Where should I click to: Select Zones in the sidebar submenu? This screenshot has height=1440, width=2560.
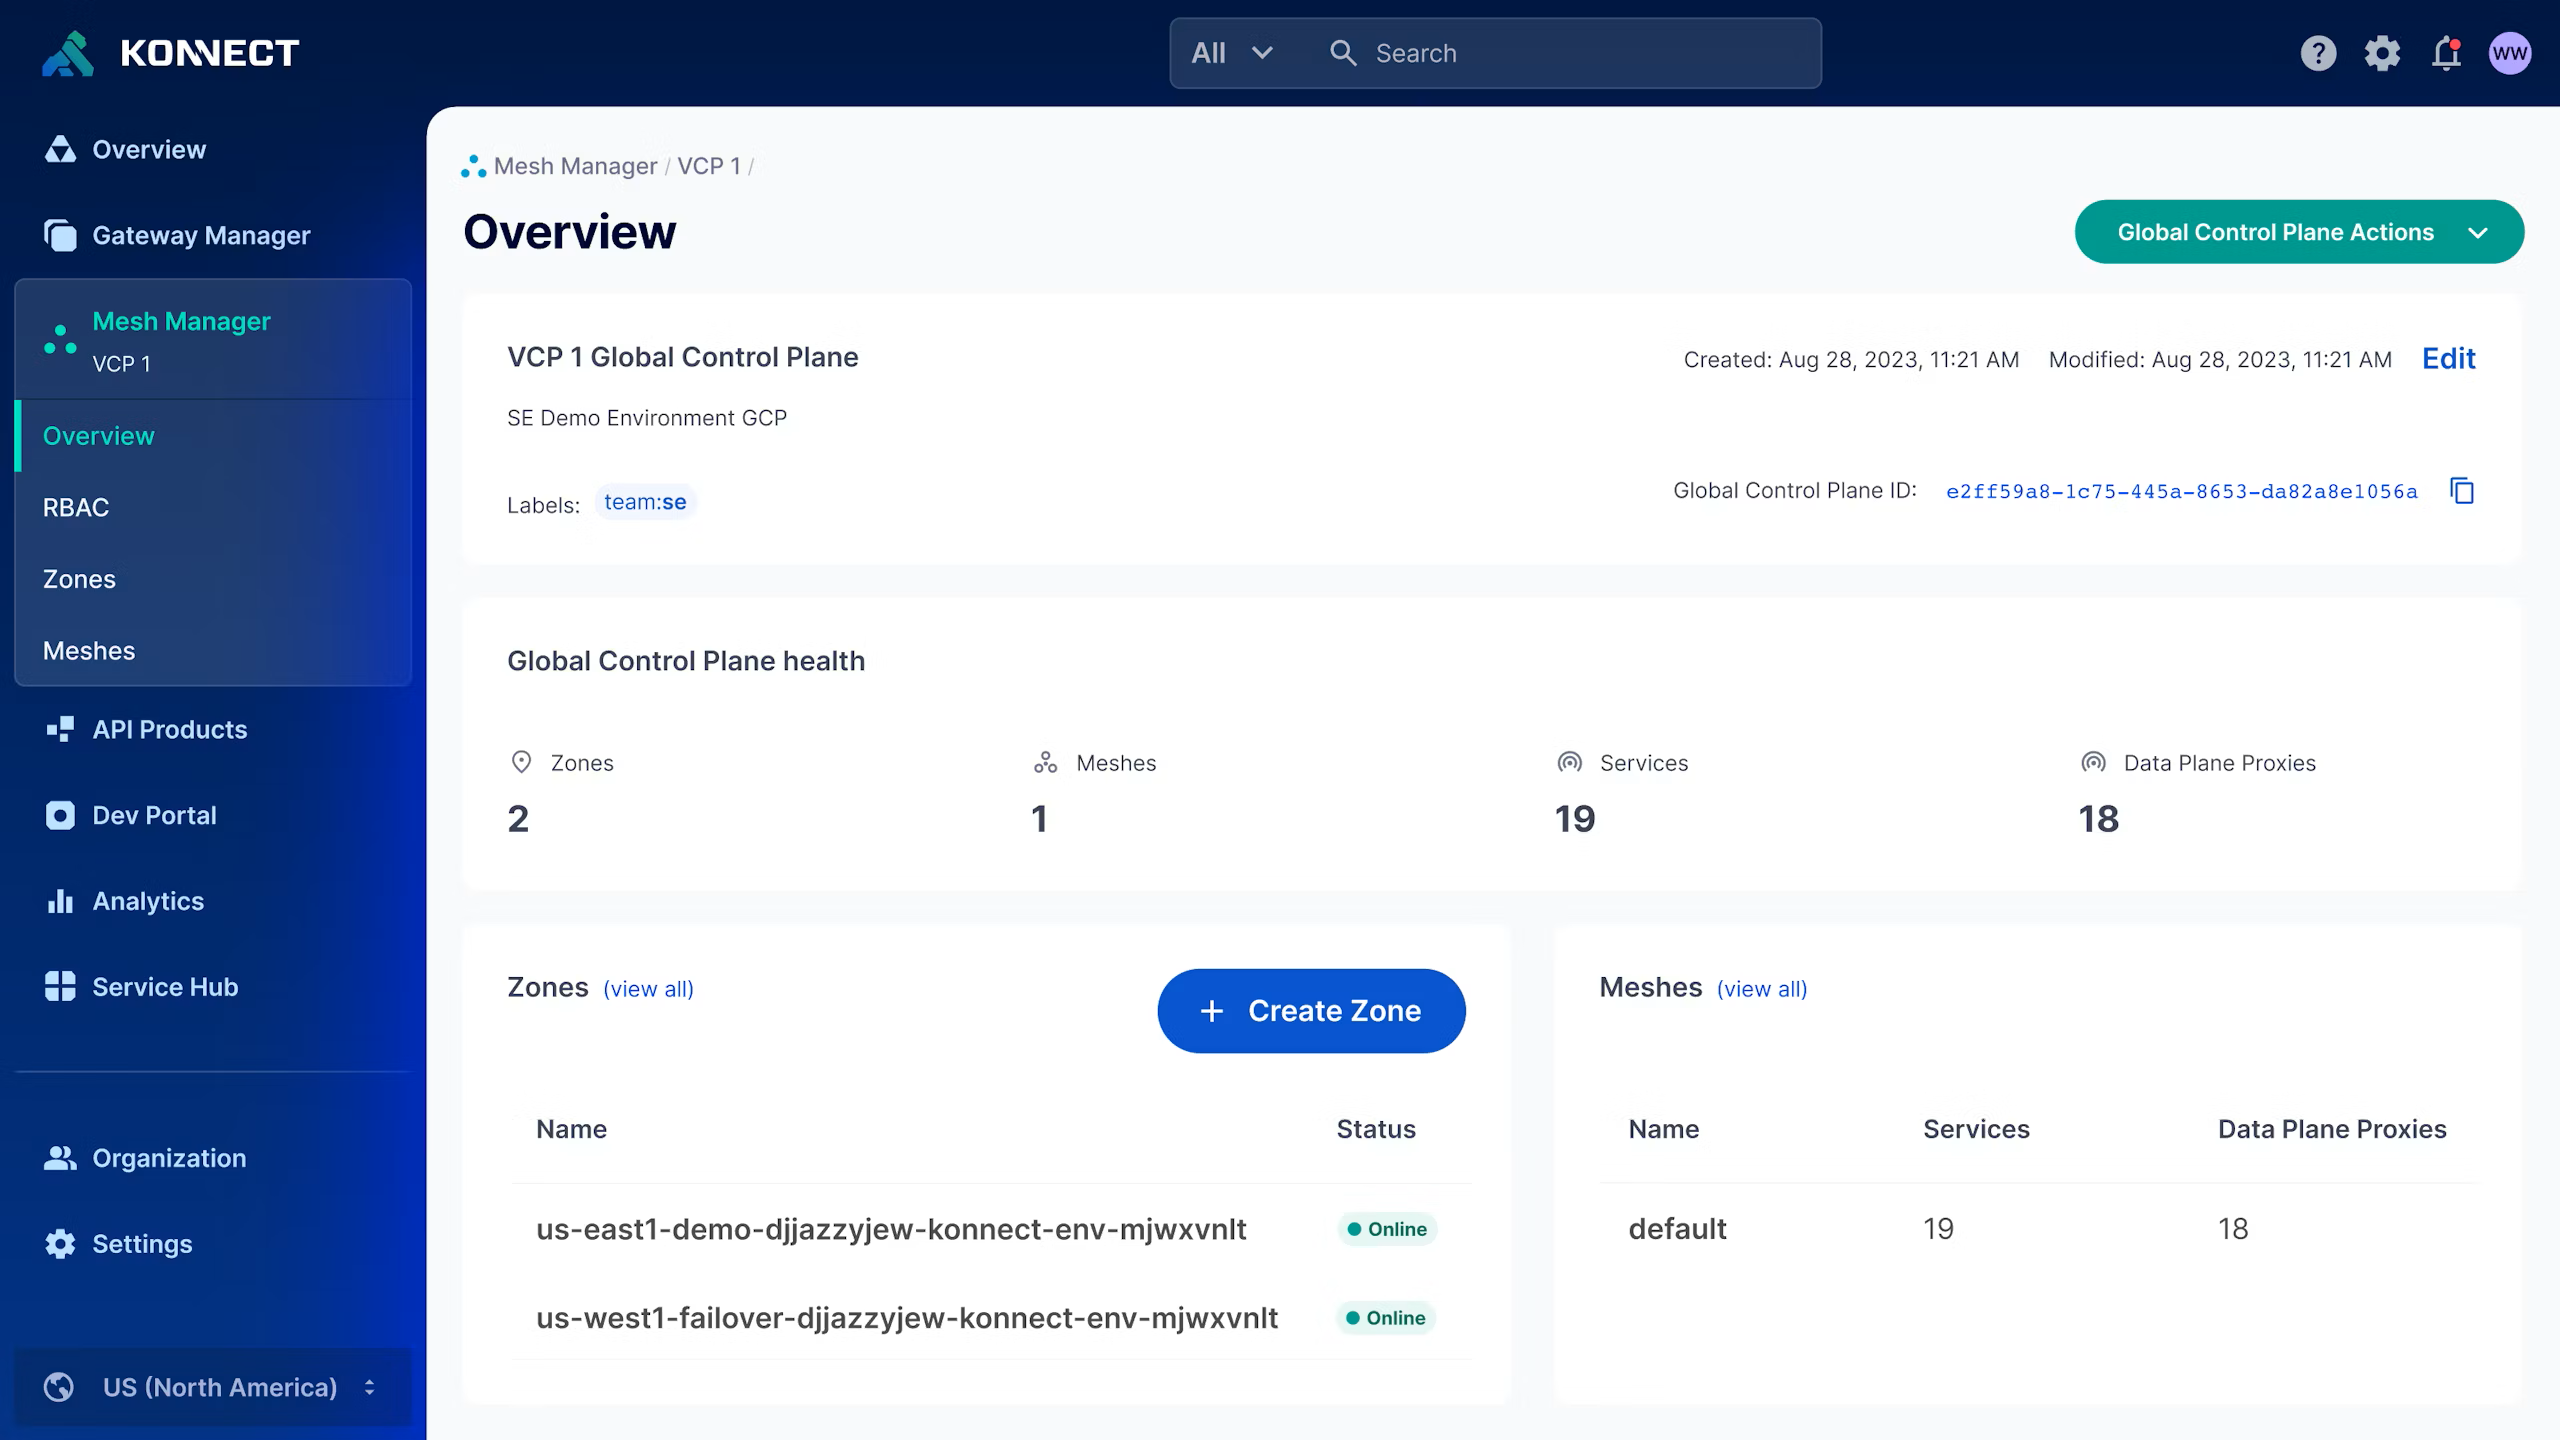click(79, 579)
